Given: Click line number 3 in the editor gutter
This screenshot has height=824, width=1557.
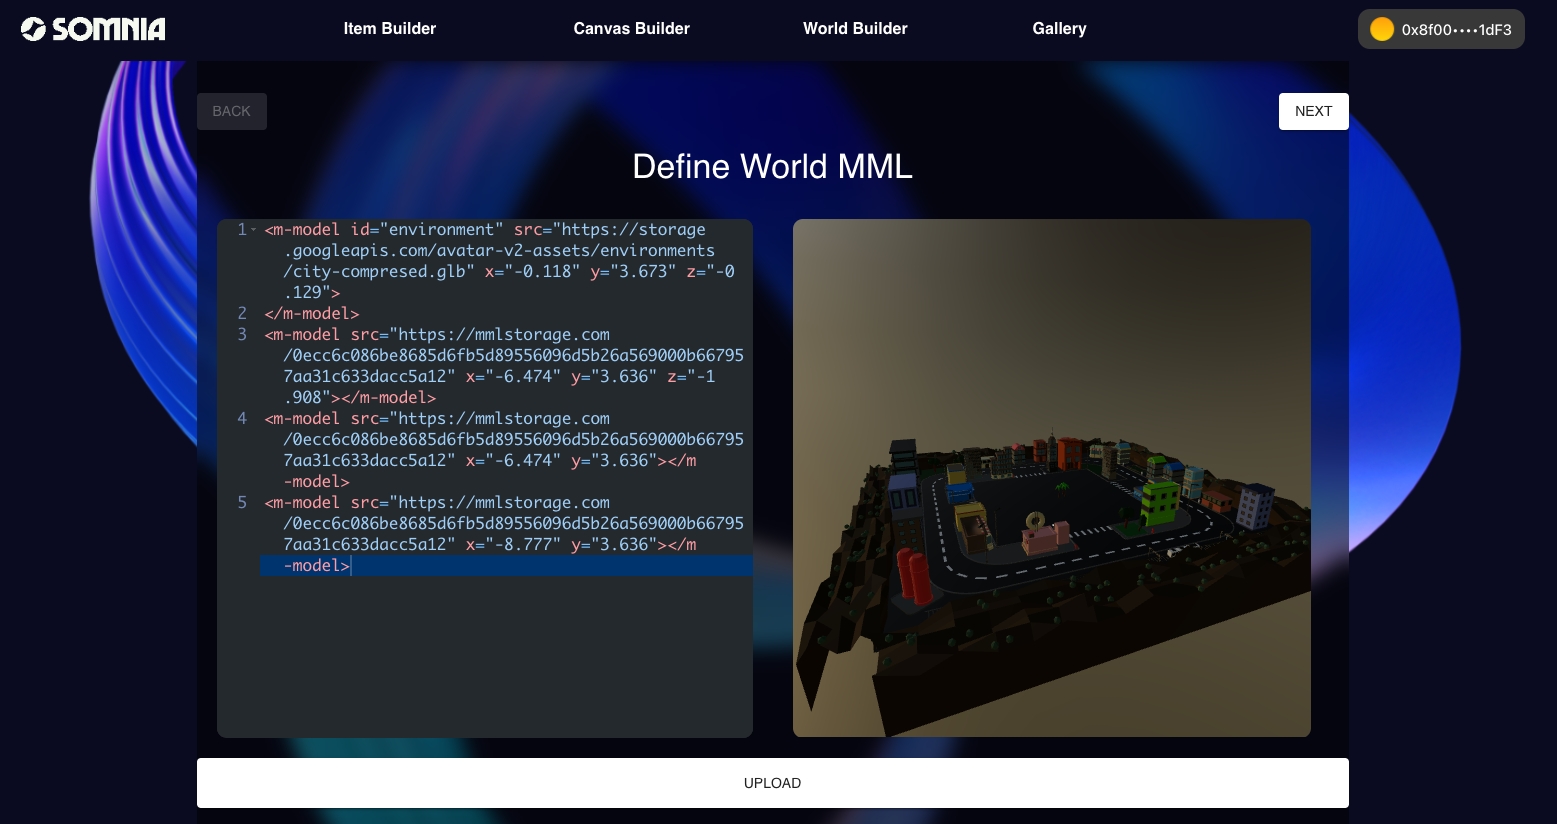Looking at the screenshot, I should (x=242, y=334).
